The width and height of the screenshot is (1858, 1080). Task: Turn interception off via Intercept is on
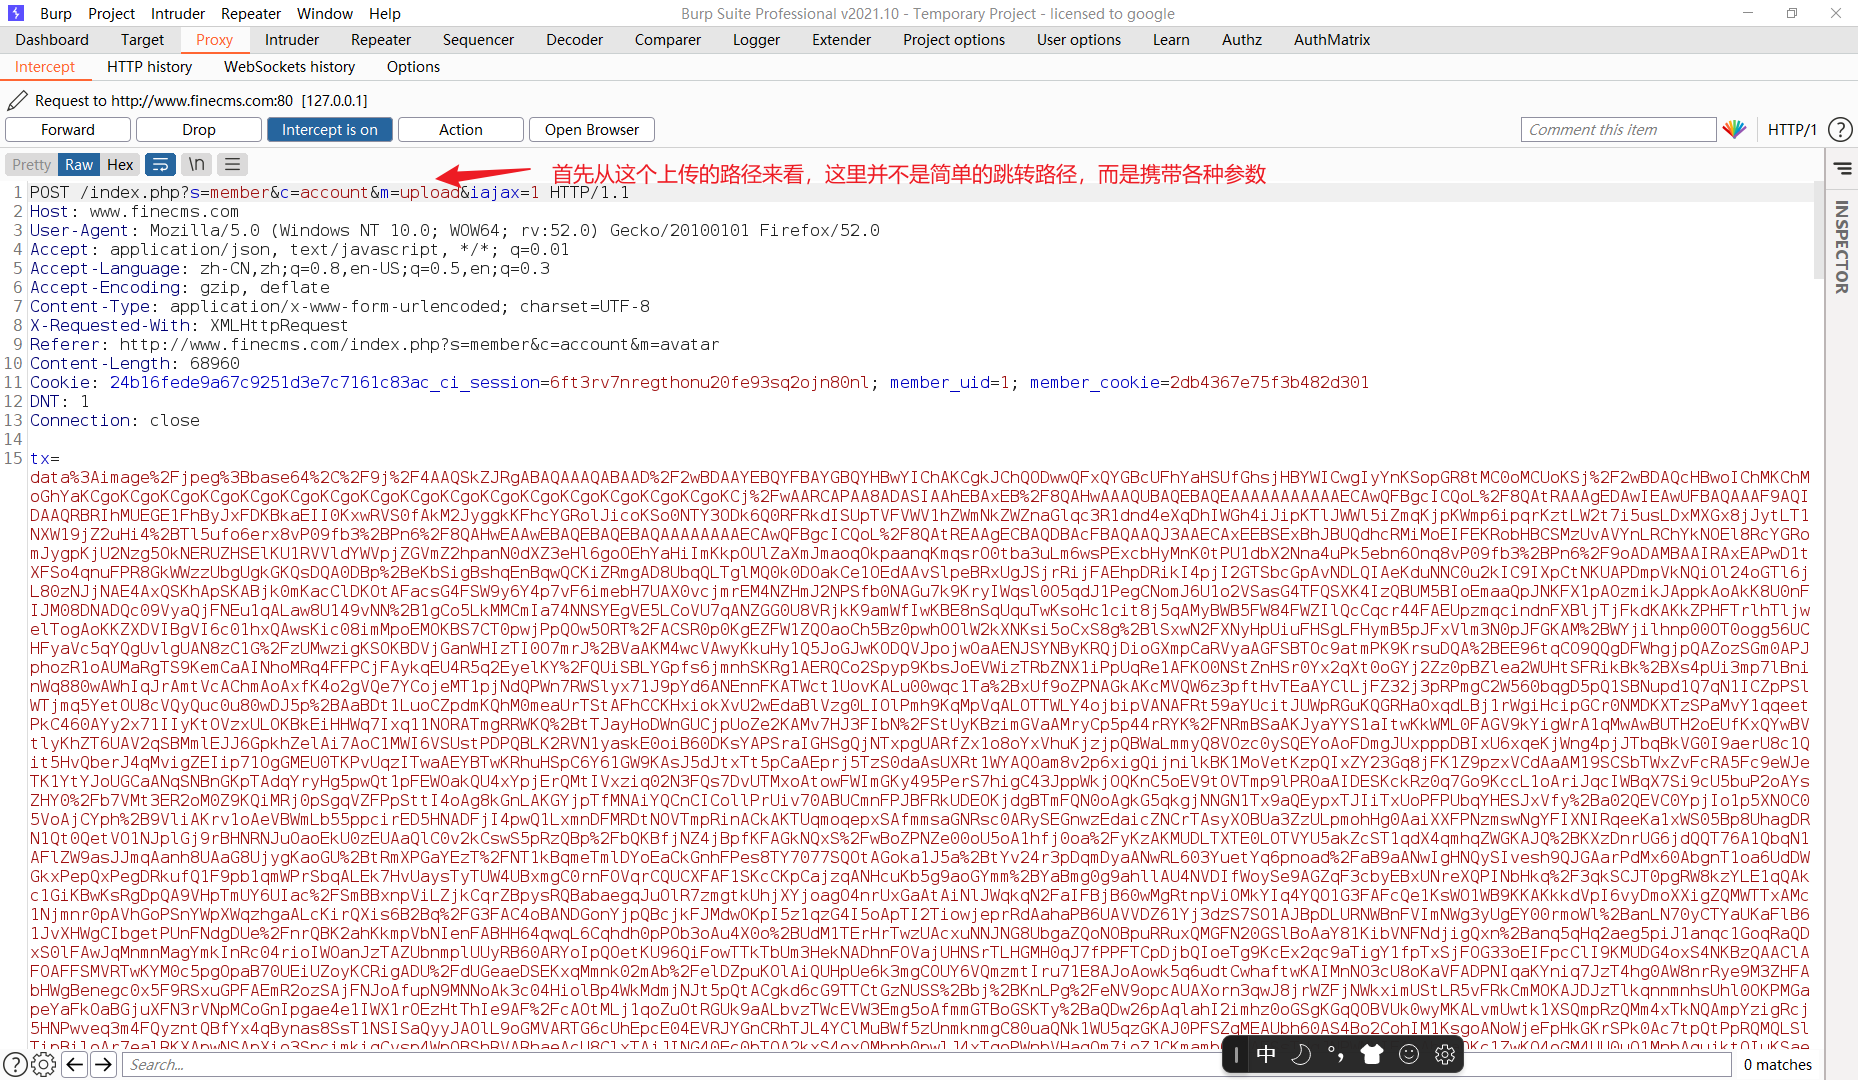click(330, 129)
